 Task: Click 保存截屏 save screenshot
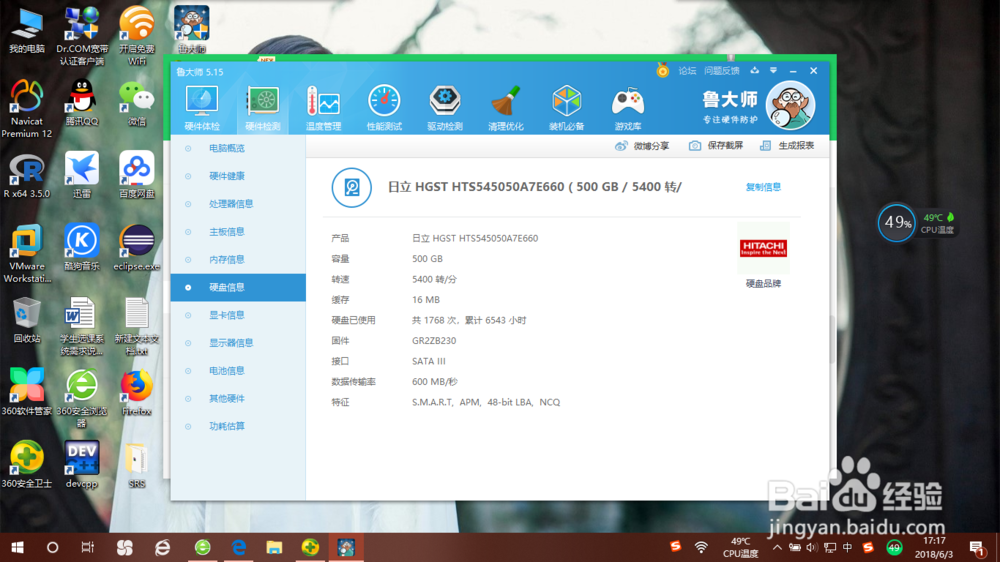(716, 146)
